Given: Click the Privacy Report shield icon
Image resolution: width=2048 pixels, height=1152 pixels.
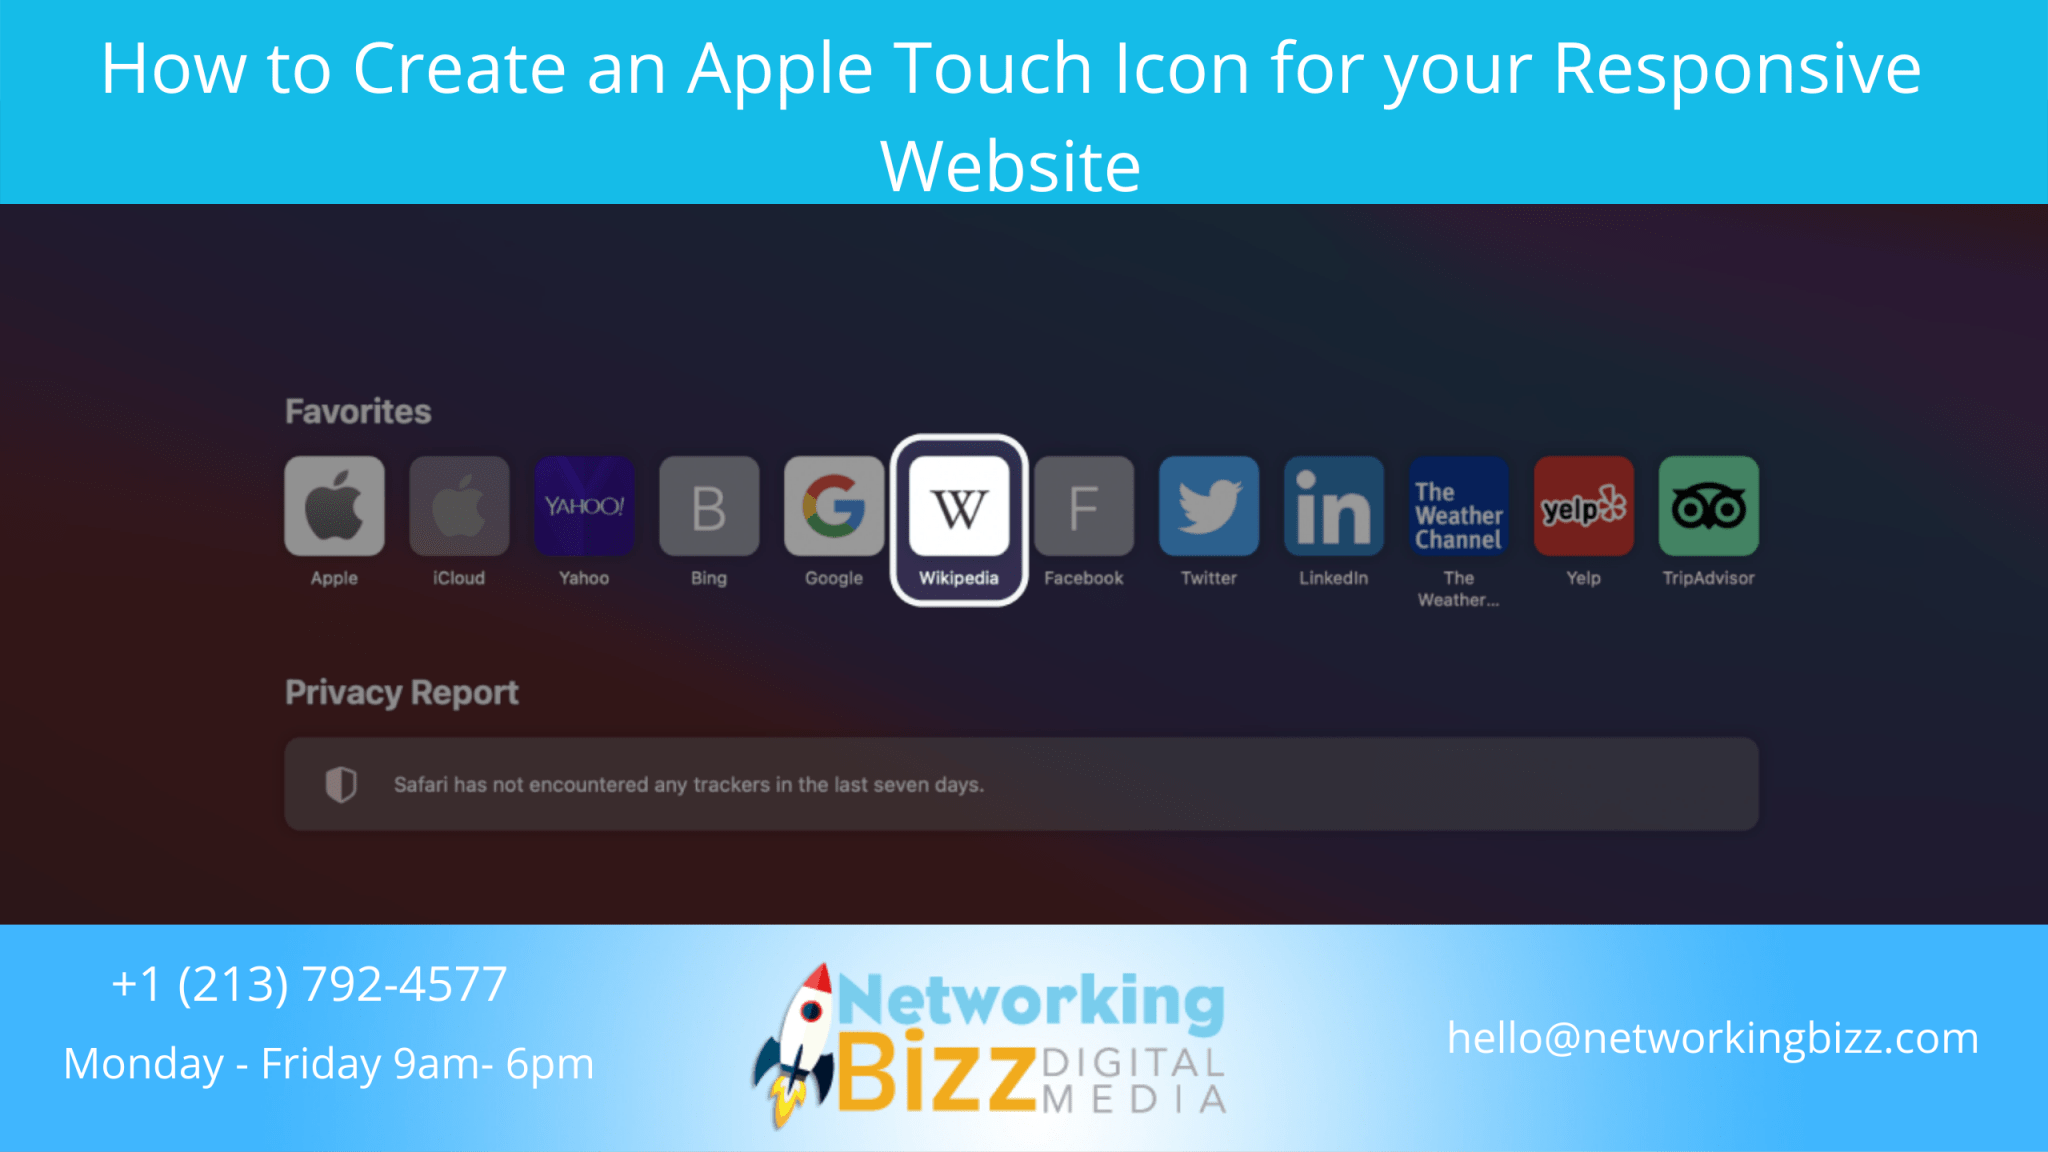Looking at the screenshot, I should click(x=340, y=781).
